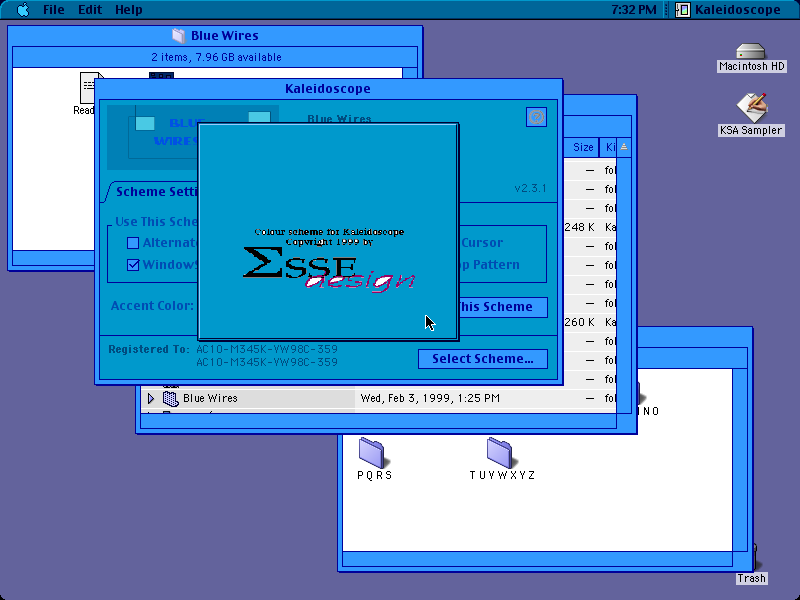Open the Macintosh HD drive icon
This screenshot has width=800, height=600.
click(751, 52)
